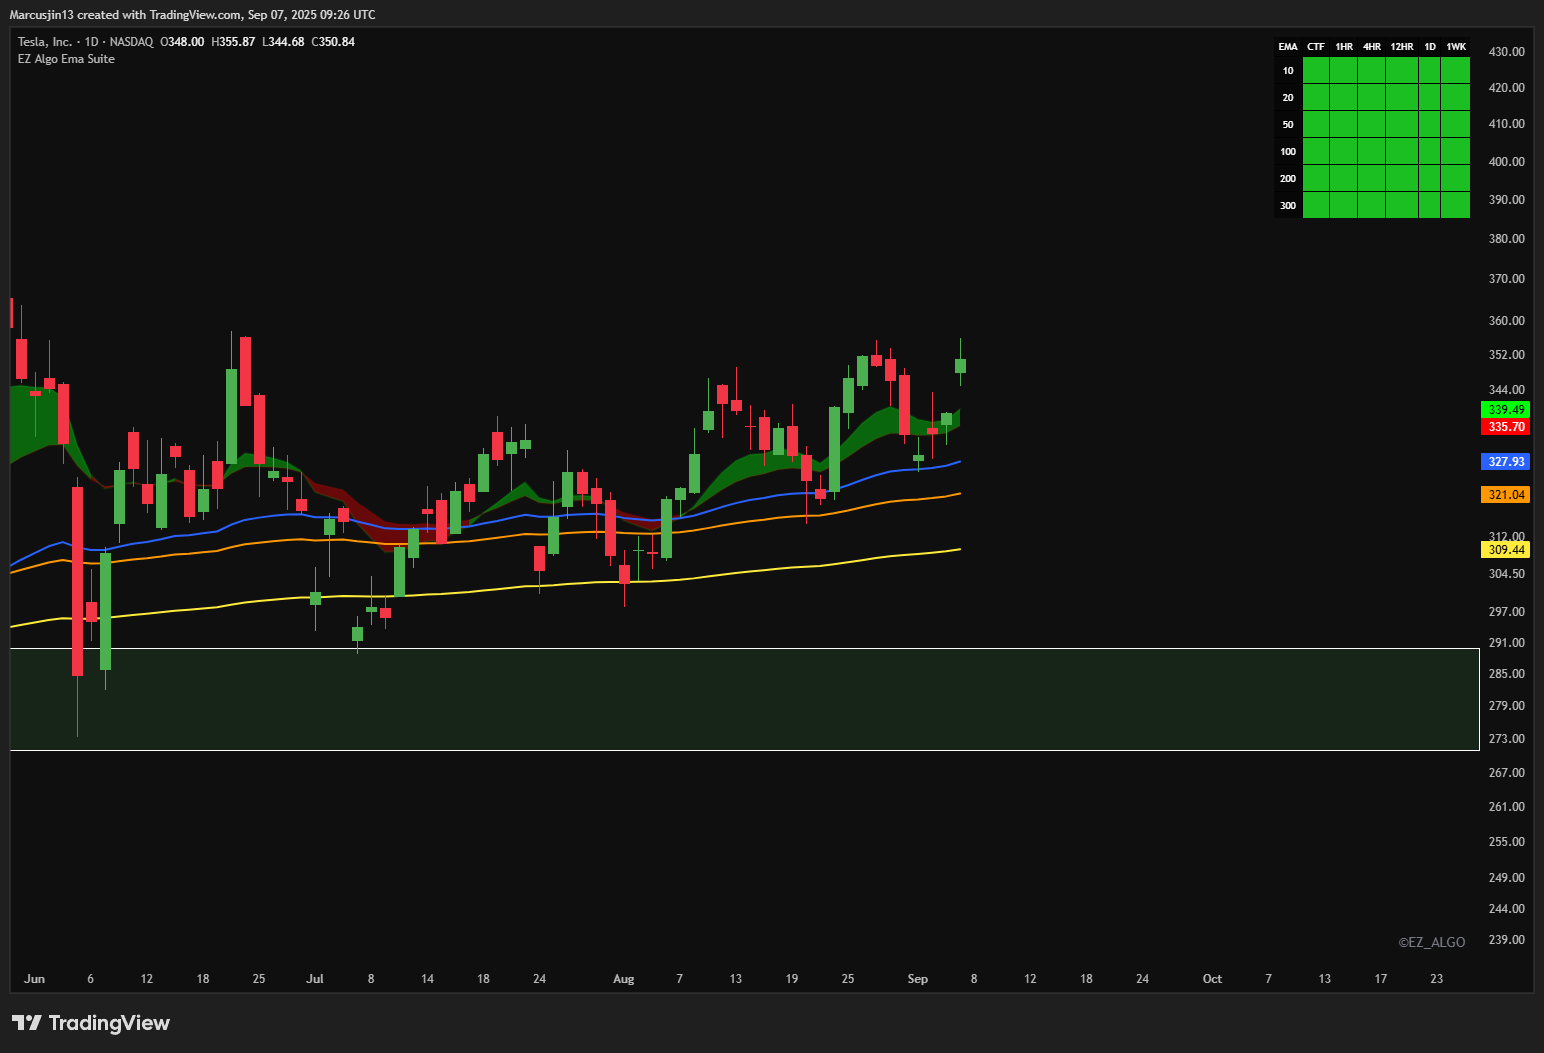1544x1053 pixels.
Task: Click the EMA 20 row label
Action: [1288, 98]
